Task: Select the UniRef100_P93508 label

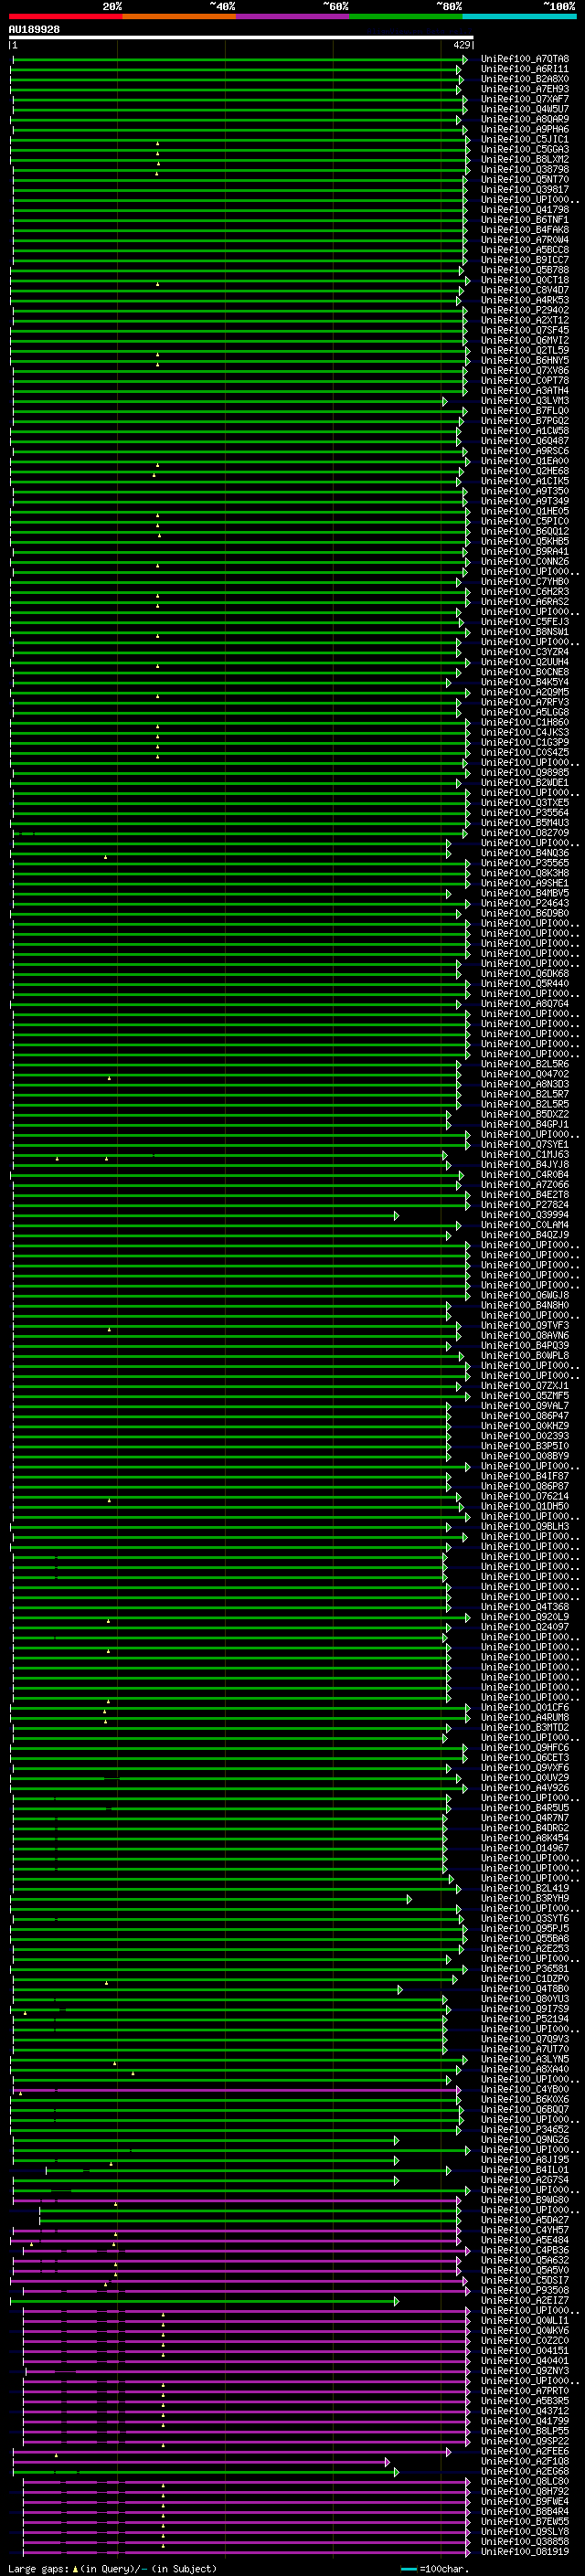Action: point(525,2290)
